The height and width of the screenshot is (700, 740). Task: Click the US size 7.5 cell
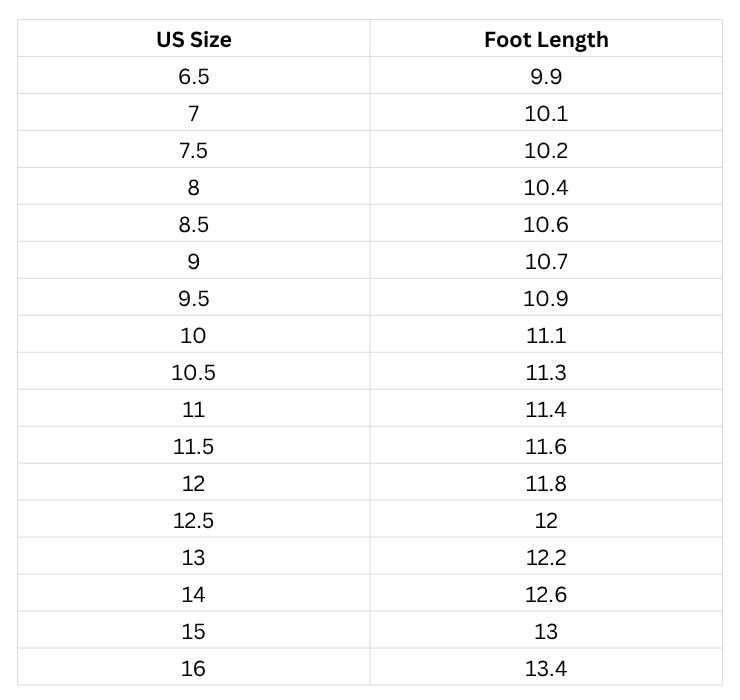pyautogui.click(x=193, y=150)
